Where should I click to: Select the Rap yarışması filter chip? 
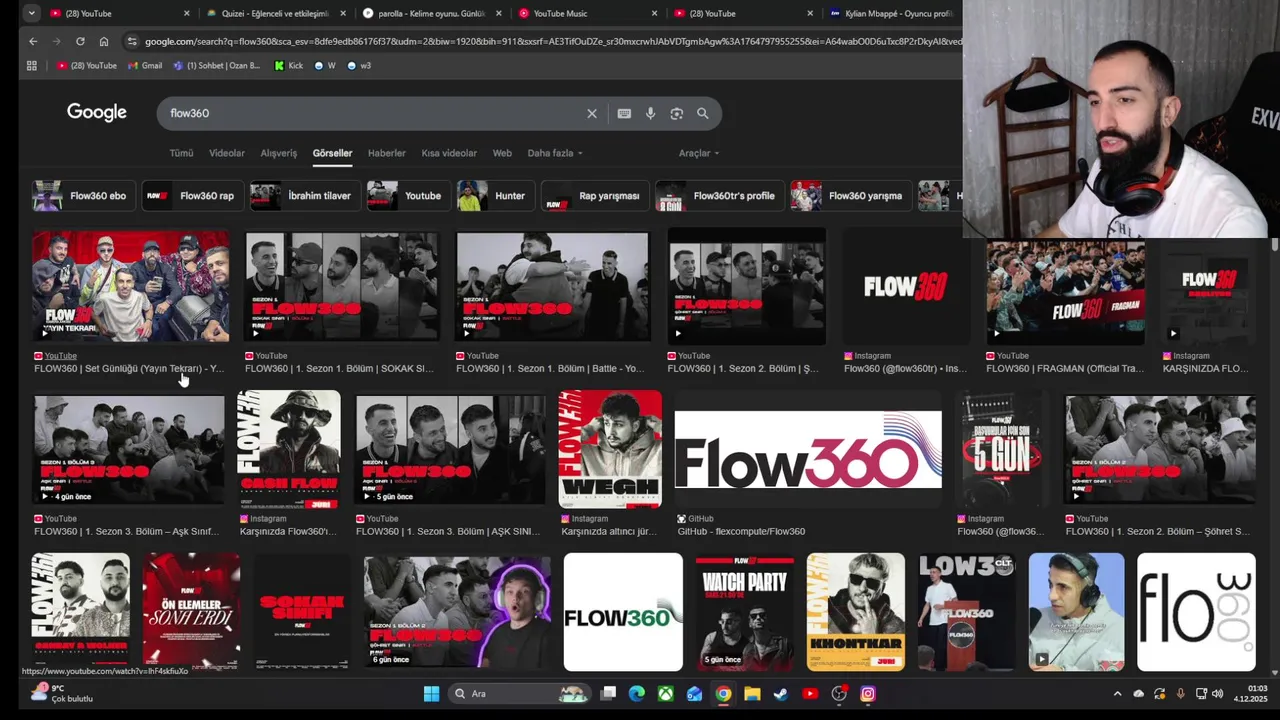[x=593, y=196]
